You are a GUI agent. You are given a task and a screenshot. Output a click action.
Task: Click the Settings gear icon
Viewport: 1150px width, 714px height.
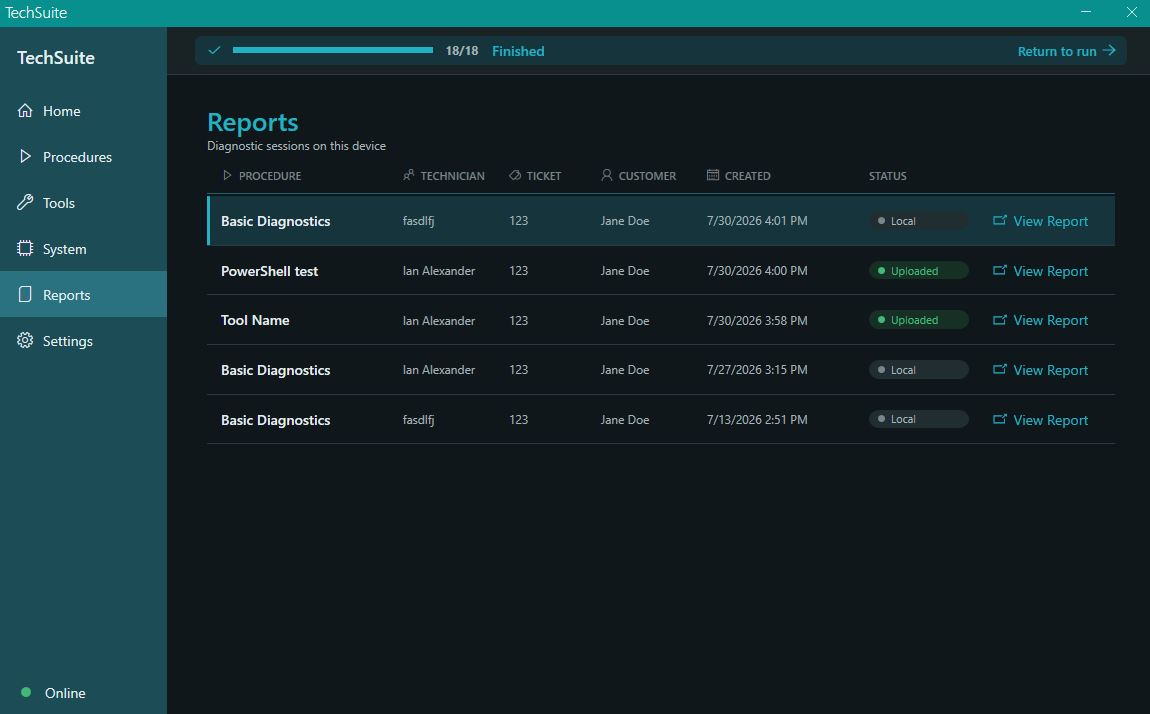pyautogui.click(x=25, y=341)
